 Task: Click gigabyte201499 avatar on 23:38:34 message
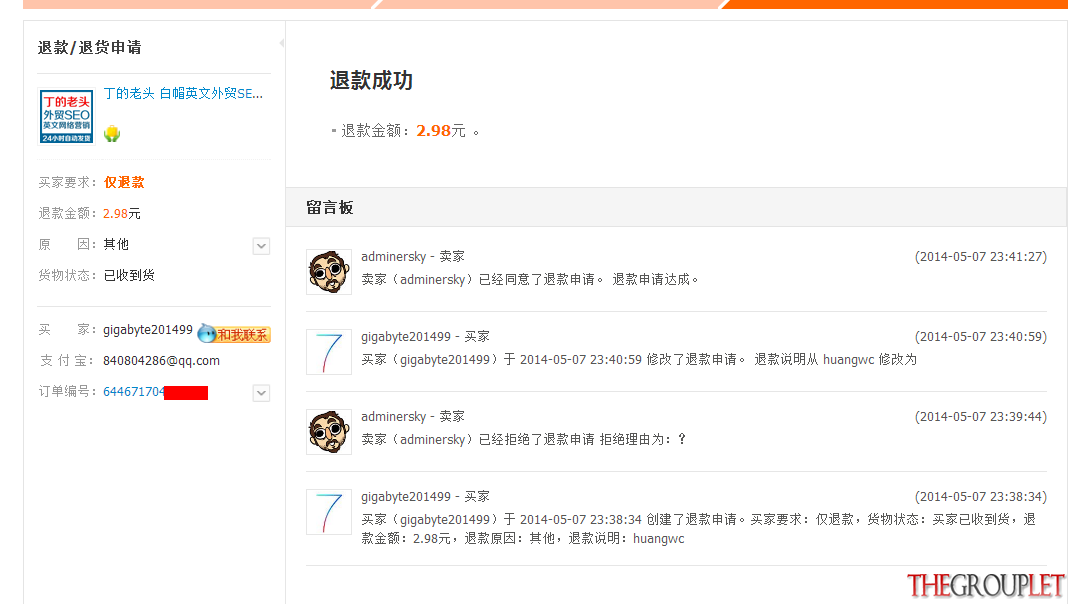click(329, 512)
